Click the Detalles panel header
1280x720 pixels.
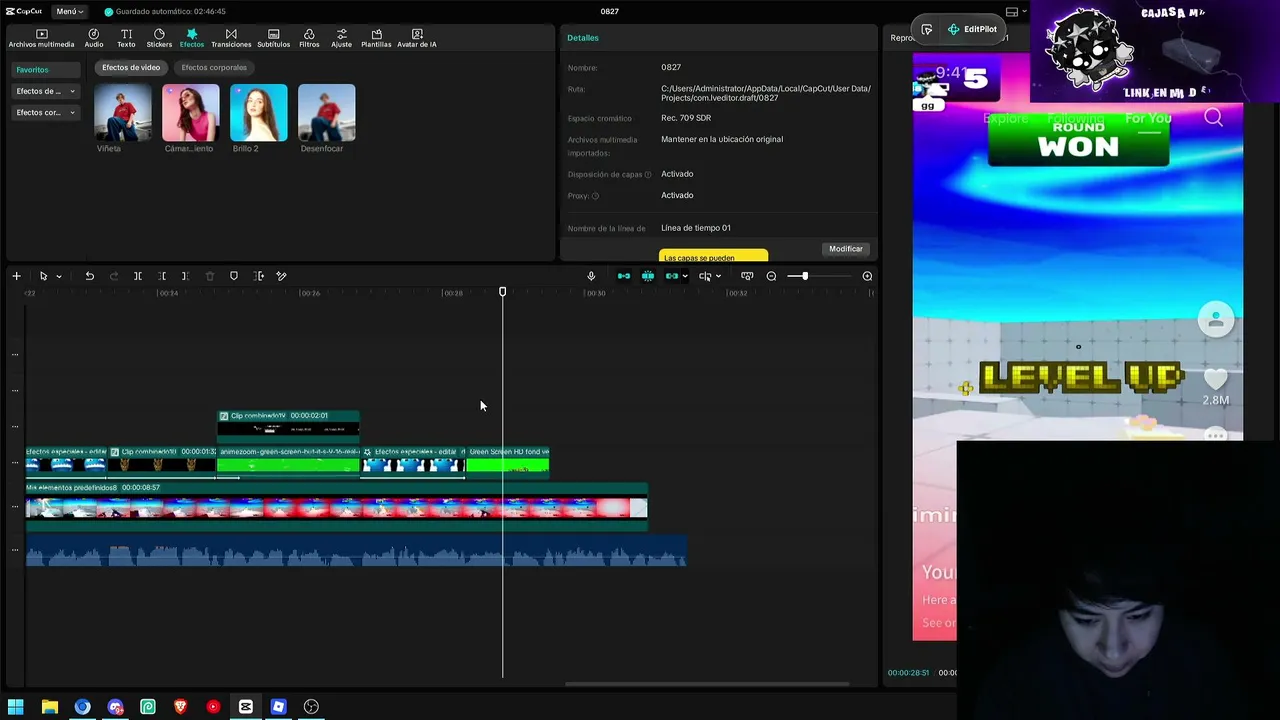pos(583,38)
